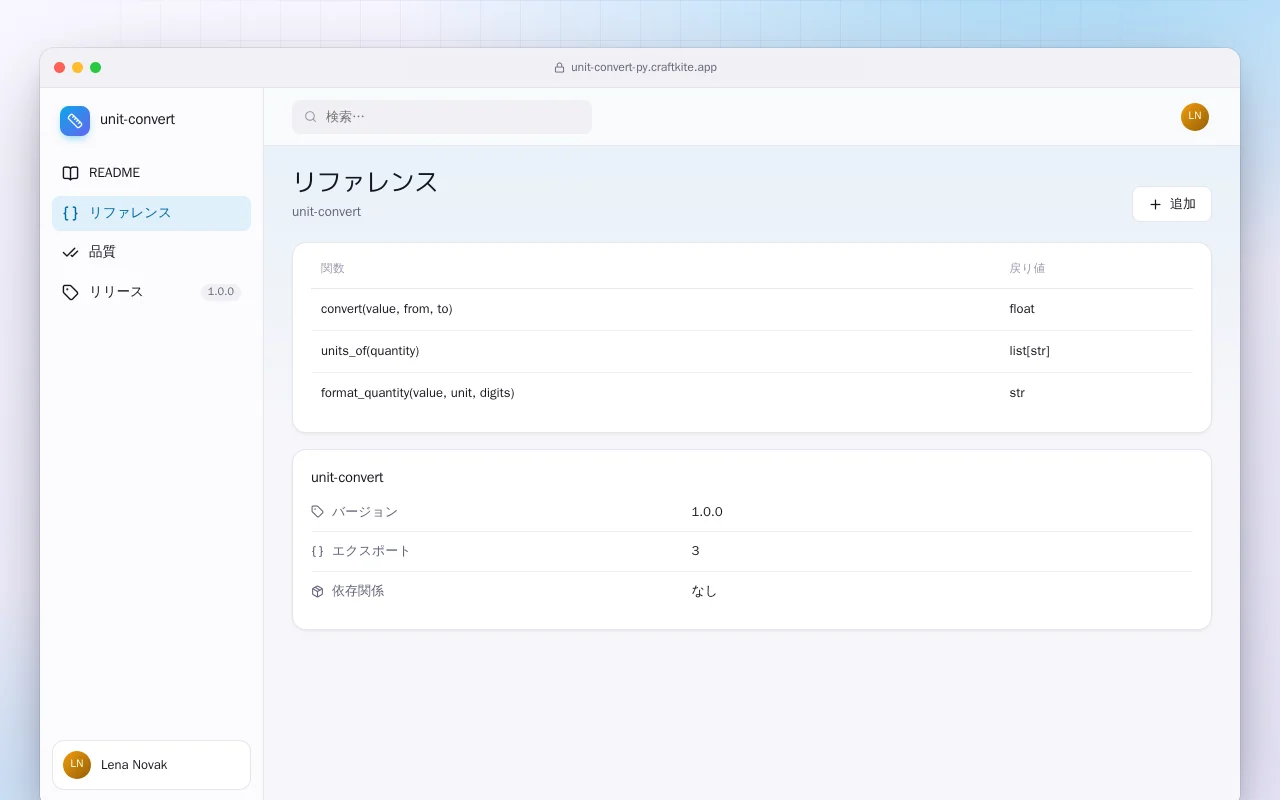Image resolution: width=1280 pixels, height=800 pixels.
Task: Focus the 検索 search field
Action: click(x=442, y=117)
